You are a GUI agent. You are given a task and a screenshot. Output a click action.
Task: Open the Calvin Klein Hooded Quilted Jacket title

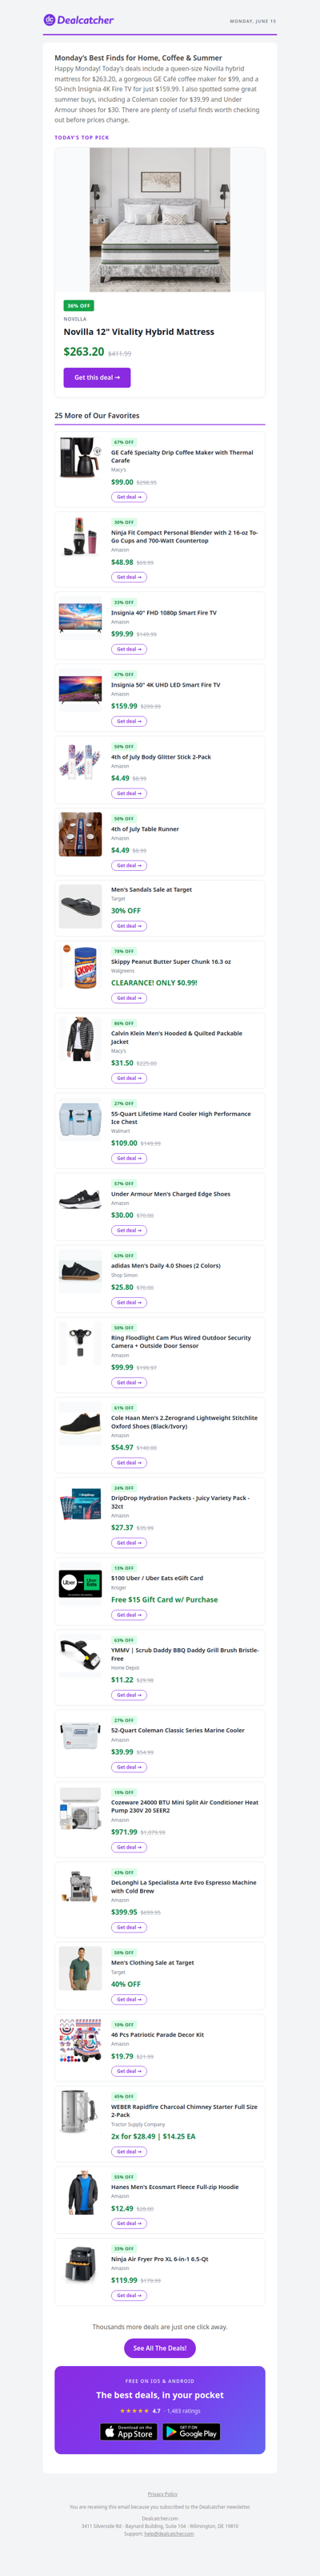(x=177, y=1037)
